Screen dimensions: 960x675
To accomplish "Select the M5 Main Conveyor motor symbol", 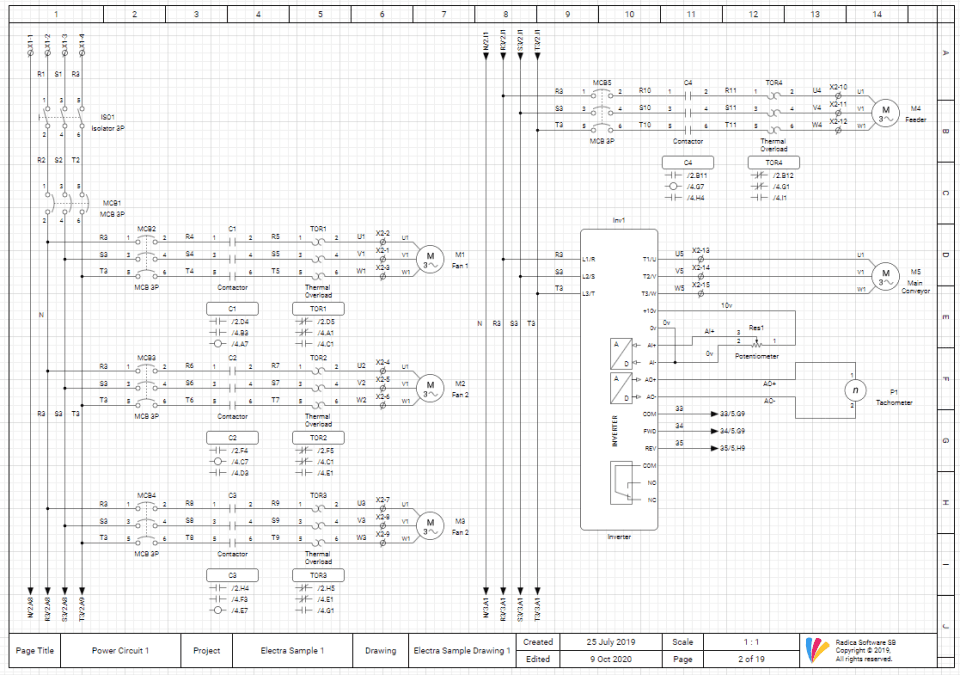I will tap(885, 277).
